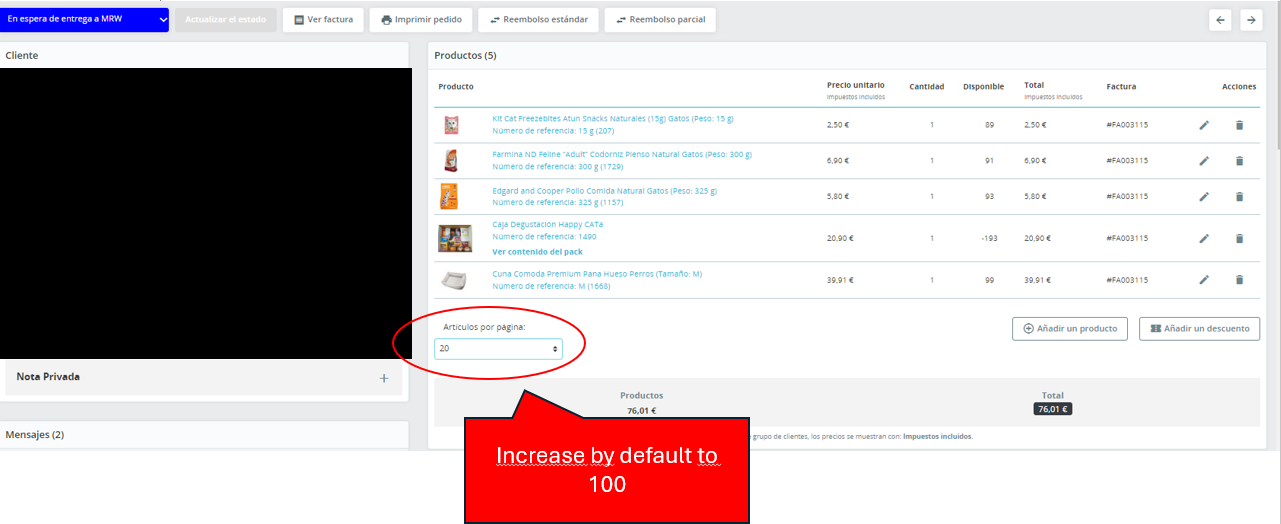Click the Edgard and Cooper product thumbnail

449,196
